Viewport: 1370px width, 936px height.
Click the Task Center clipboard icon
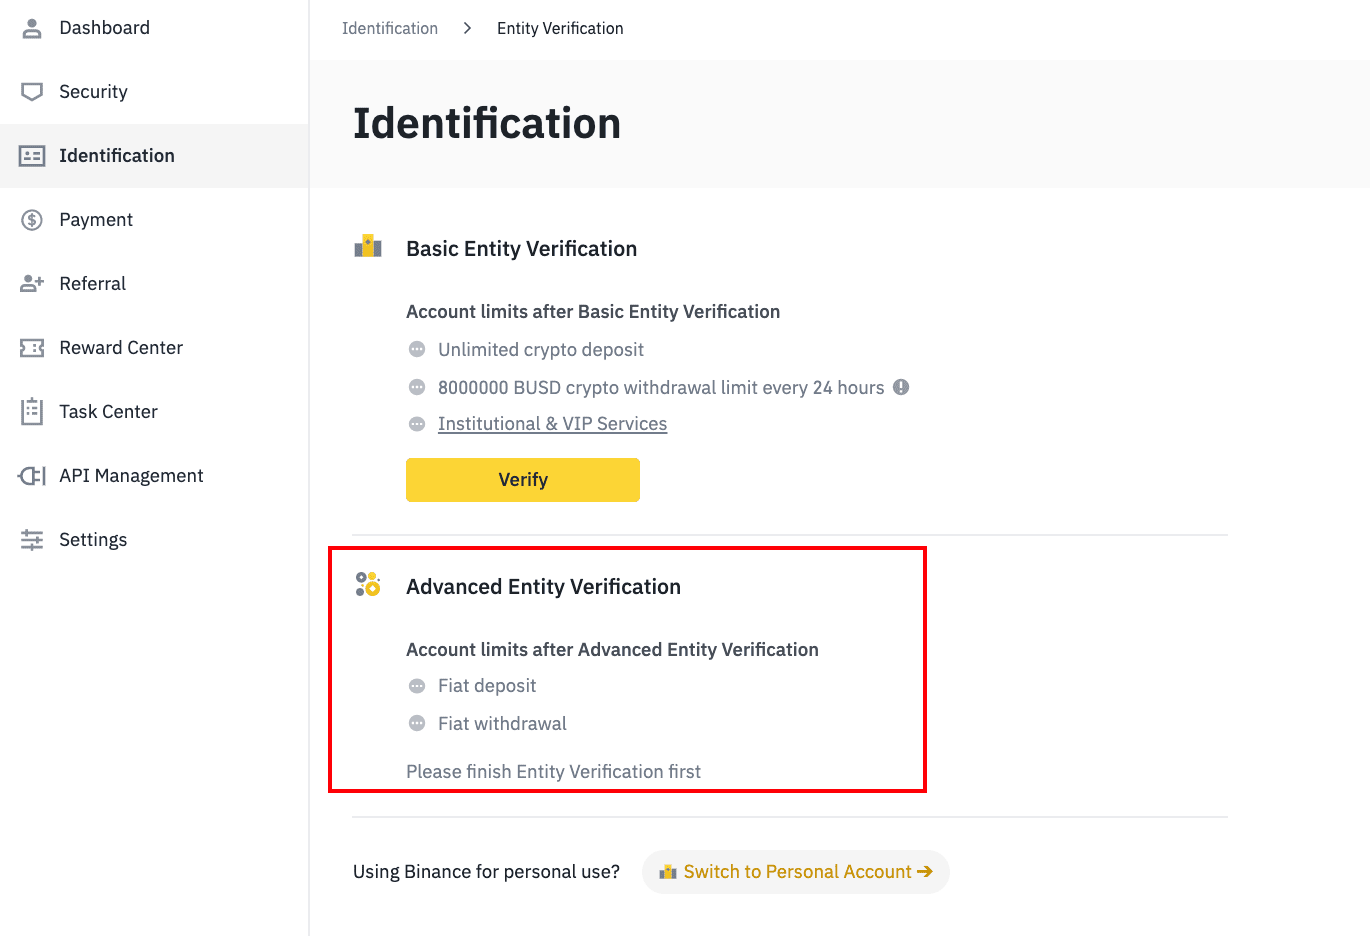pos(32,411)
